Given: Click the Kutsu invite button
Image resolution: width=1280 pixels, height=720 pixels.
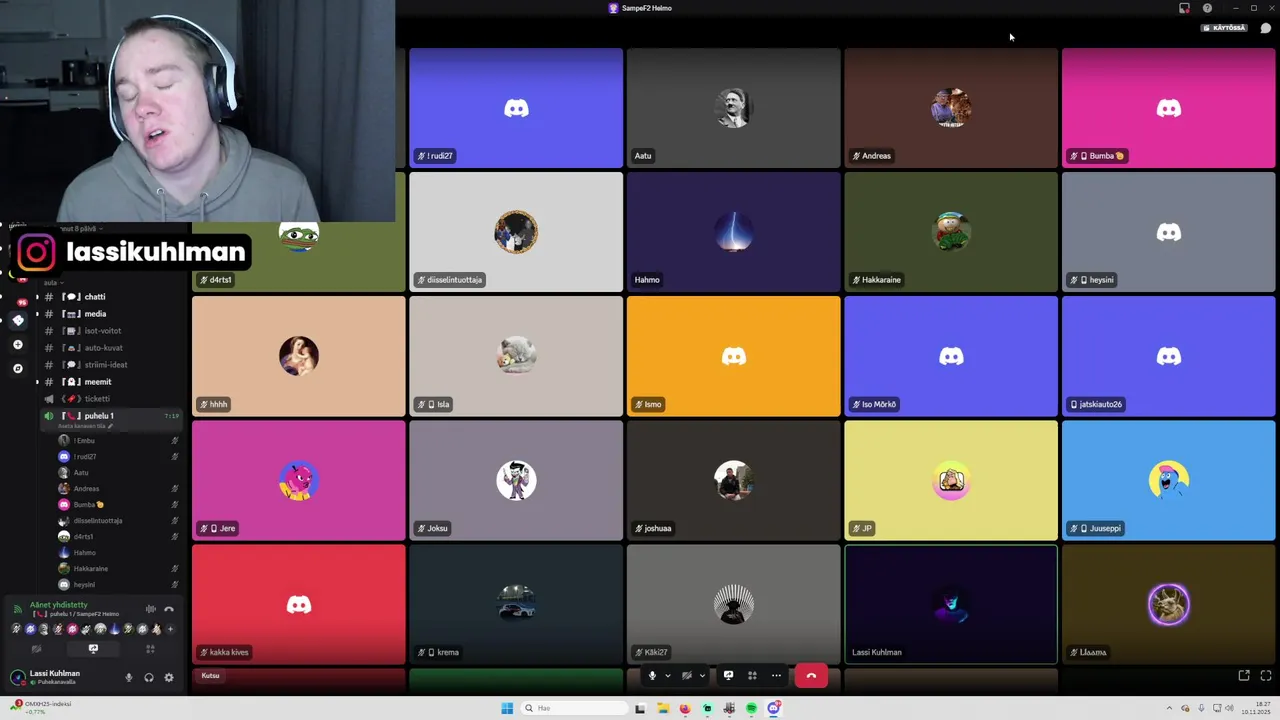Looking at the screenshot, I should [210, 676].
